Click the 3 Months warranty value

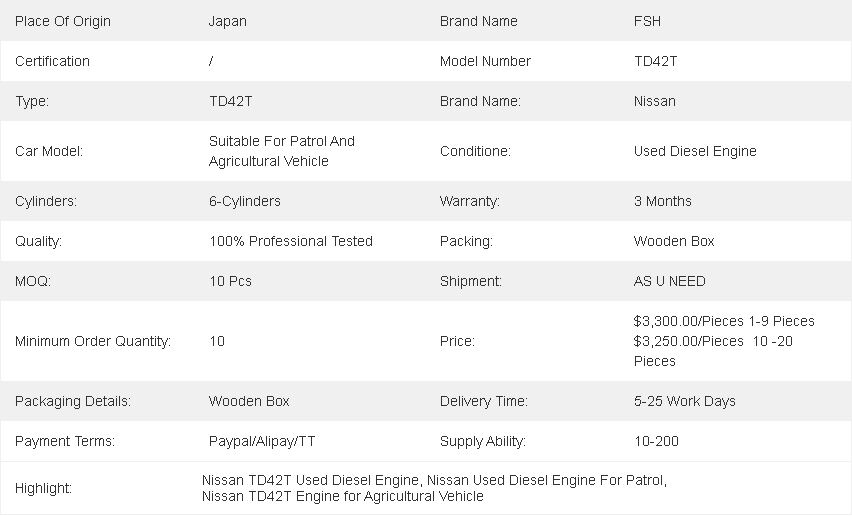[662, 202]
